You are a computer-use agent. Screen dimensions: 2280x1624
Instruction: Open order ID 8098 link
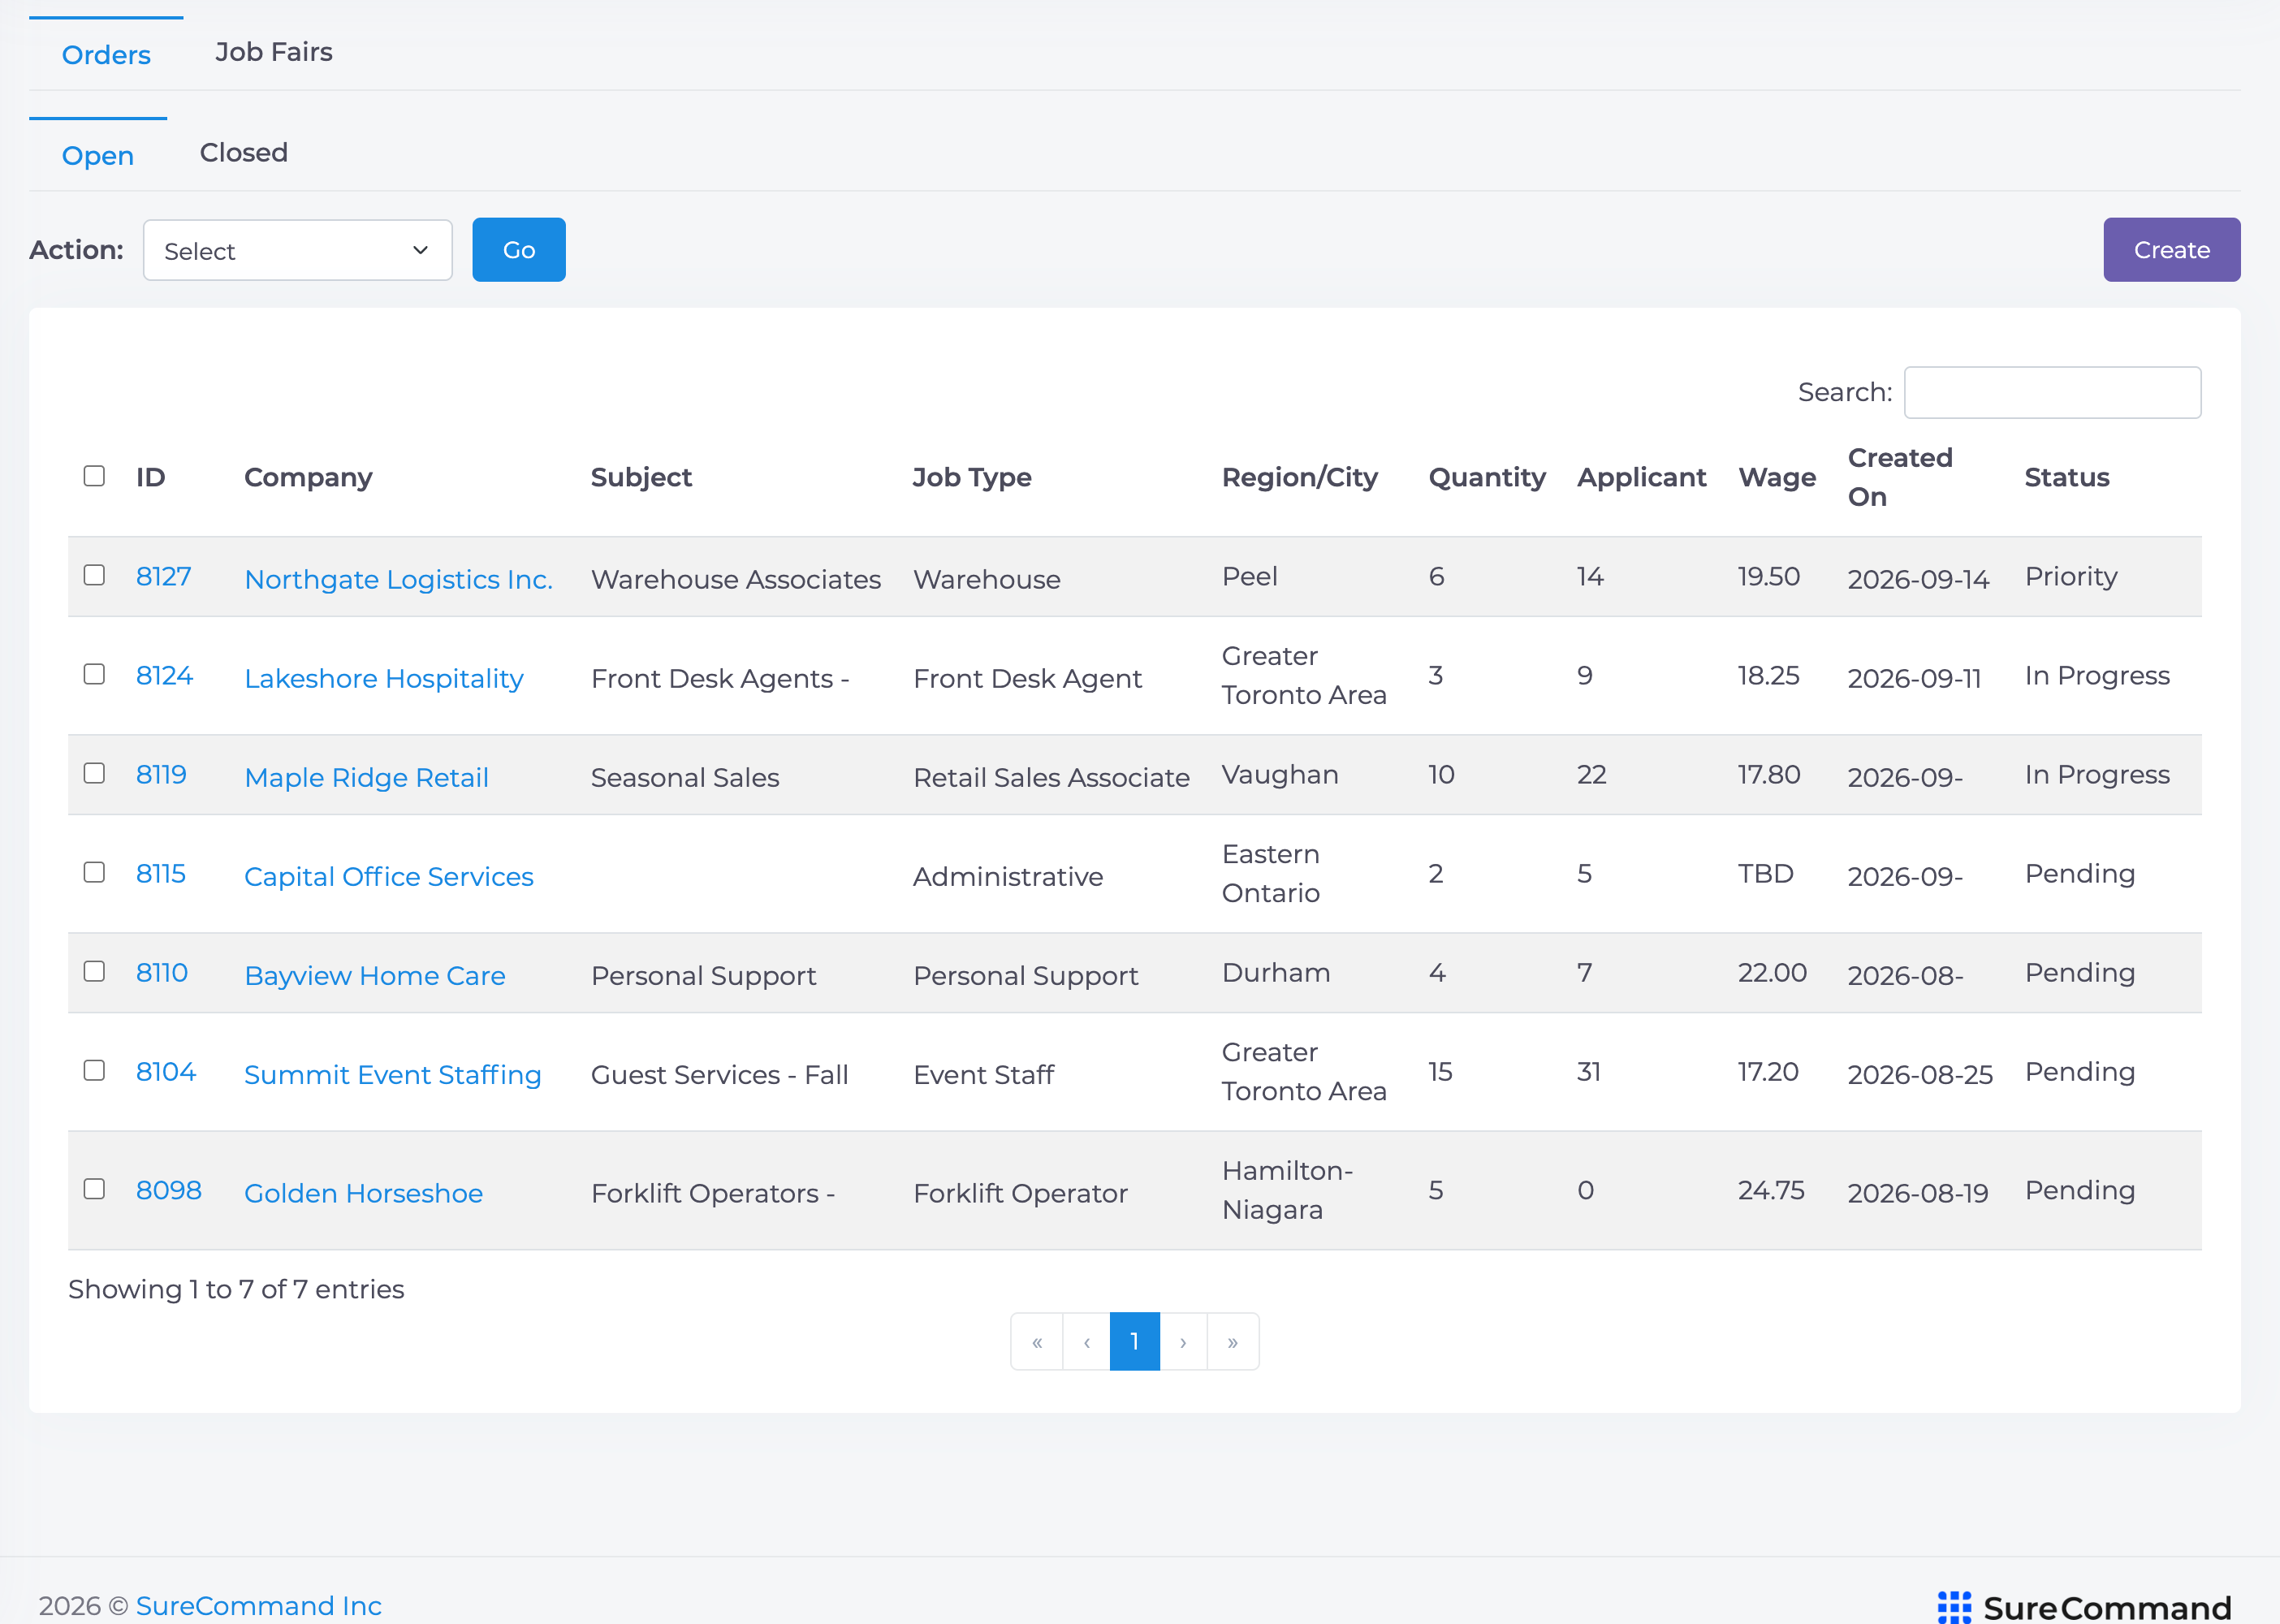tap(169, 1190)
